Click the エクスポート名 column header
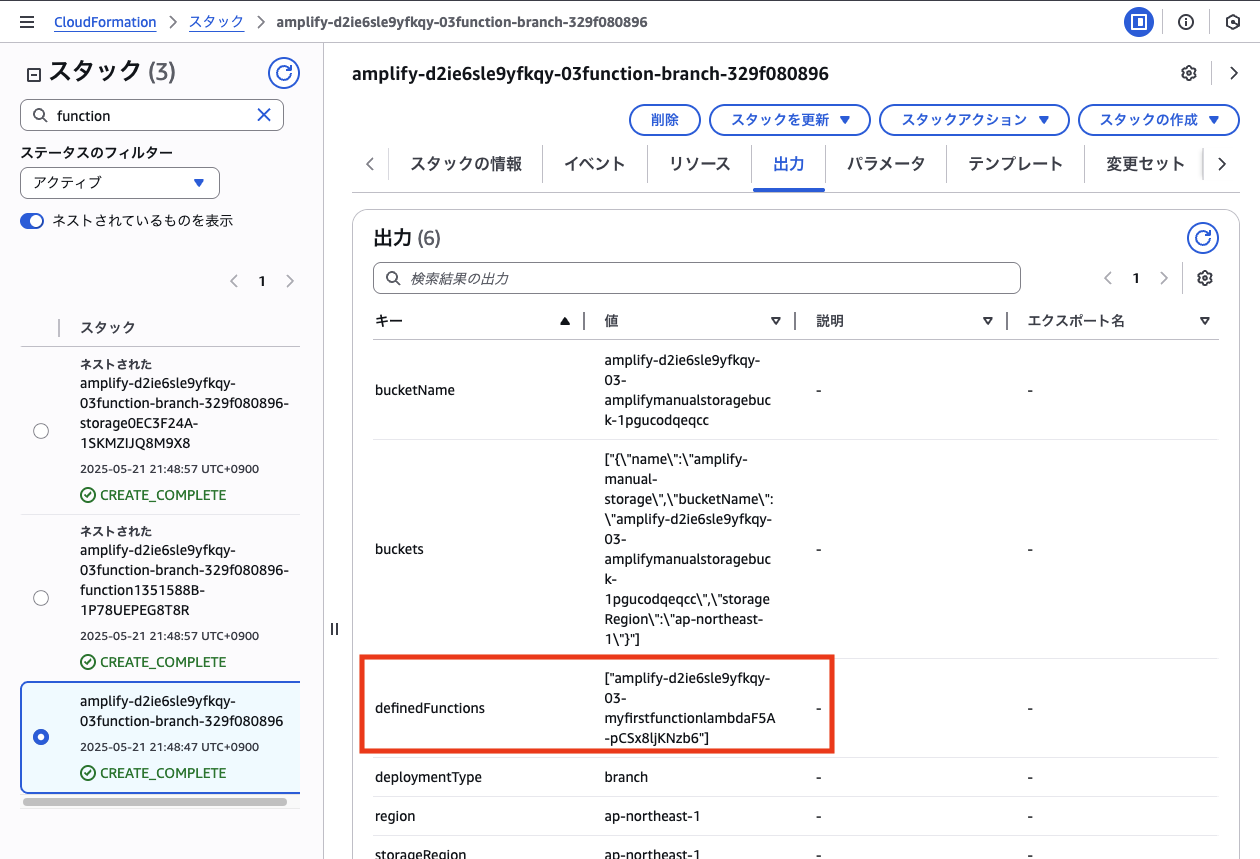This screenshot has height=859, width=1260. 1076,321
